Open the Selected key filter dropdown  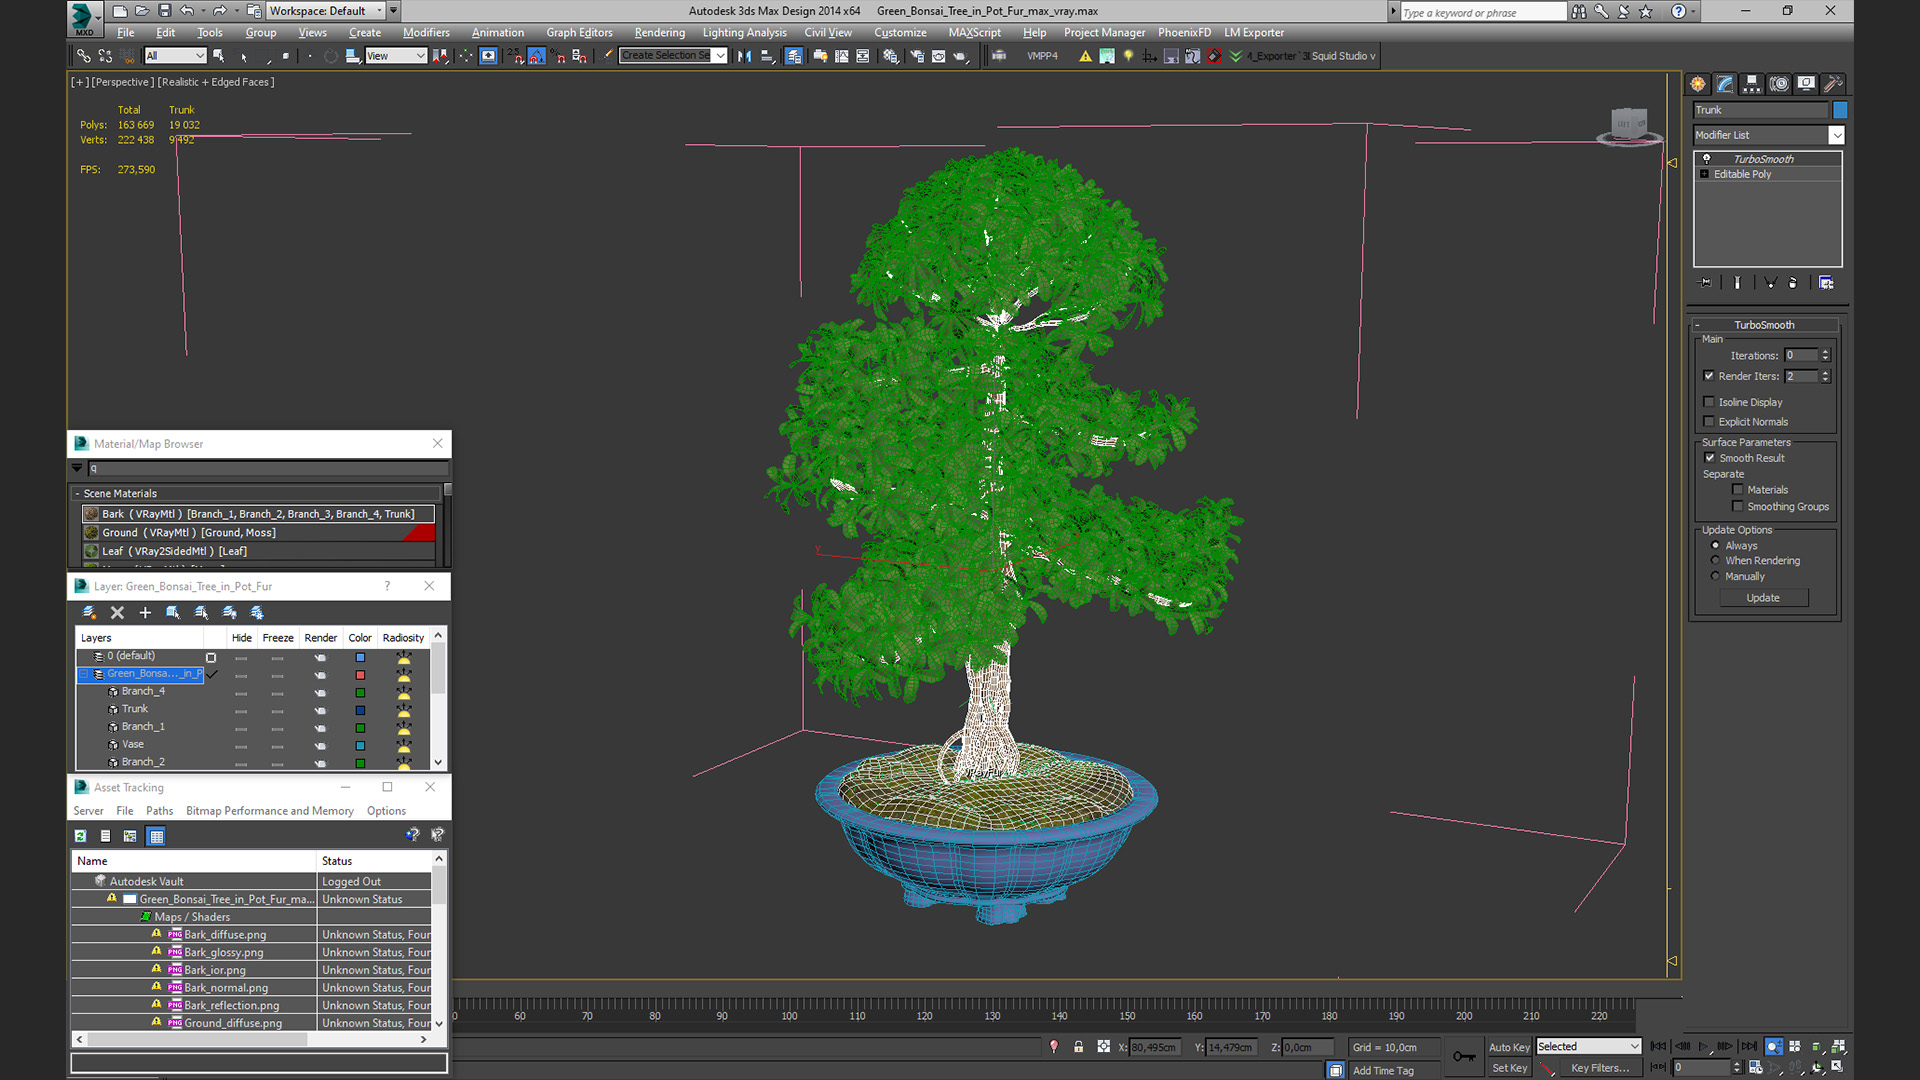[1589, 1046]
